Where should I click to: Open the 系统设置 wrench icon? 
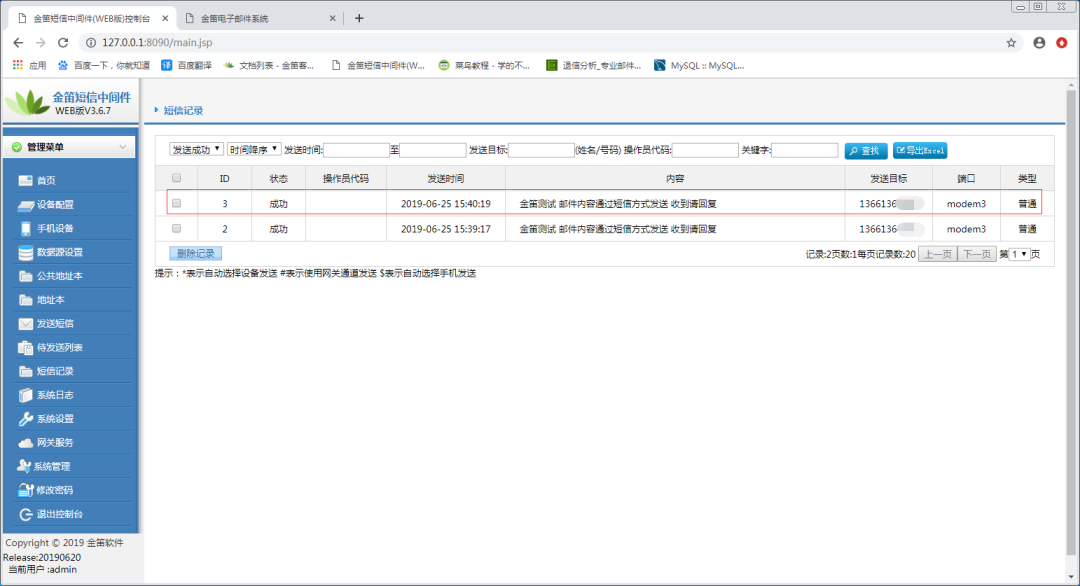pyautogui.click(x=25, y=419)
